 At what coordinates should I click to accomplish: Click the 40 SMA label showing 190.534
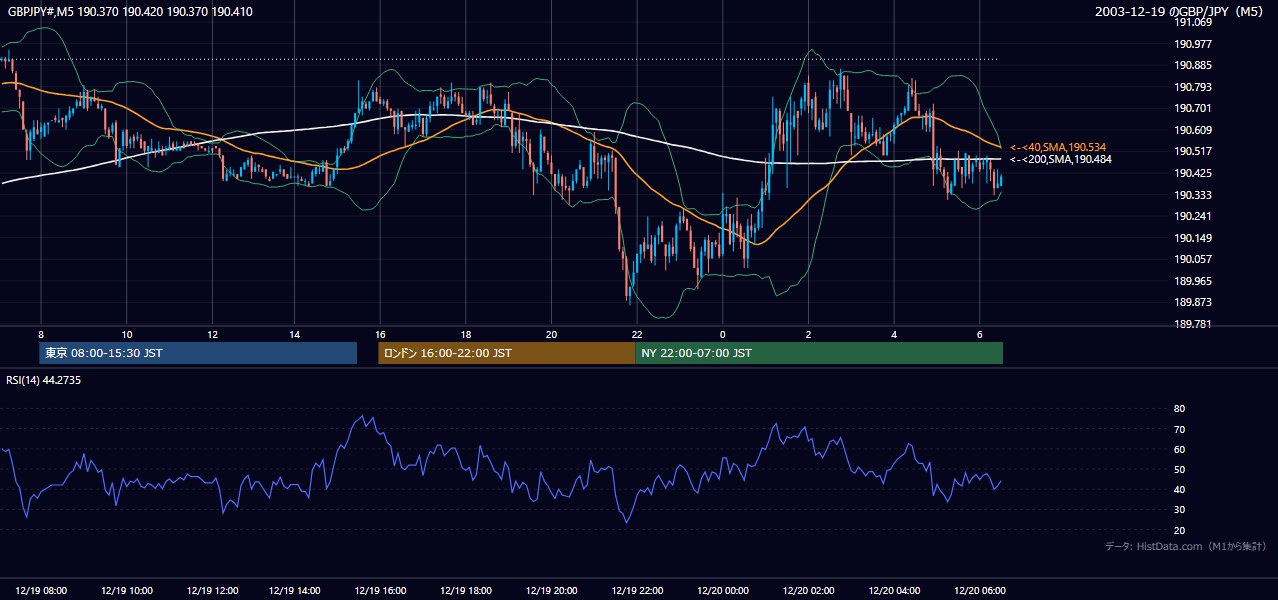(x=1058, y=147)
